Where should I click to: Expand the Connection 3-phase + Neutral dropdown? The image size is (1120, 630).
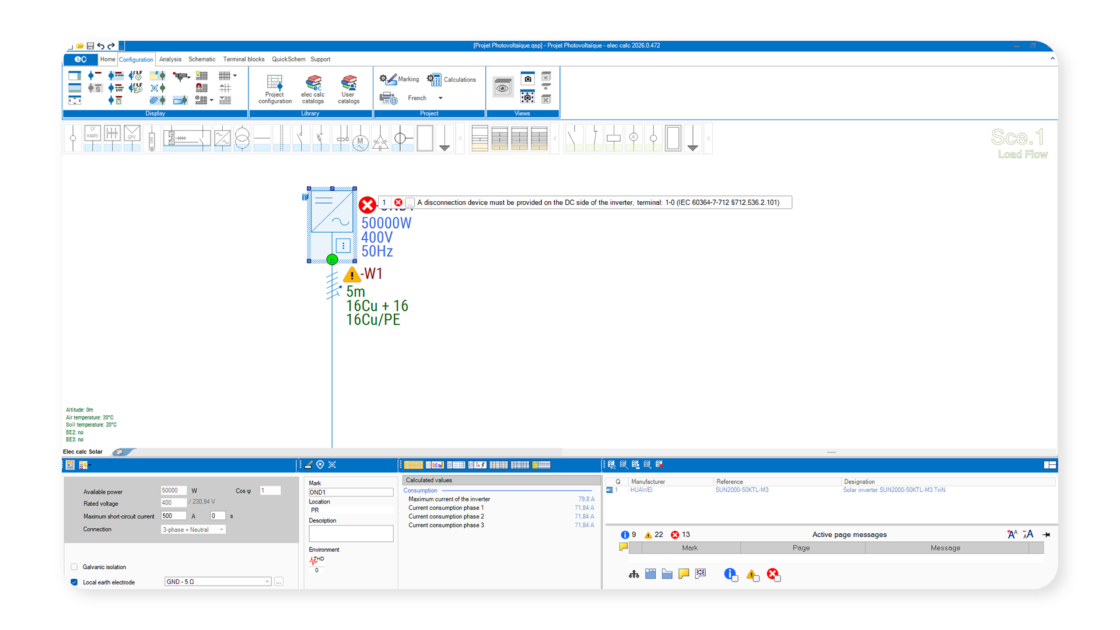[221, 529]
